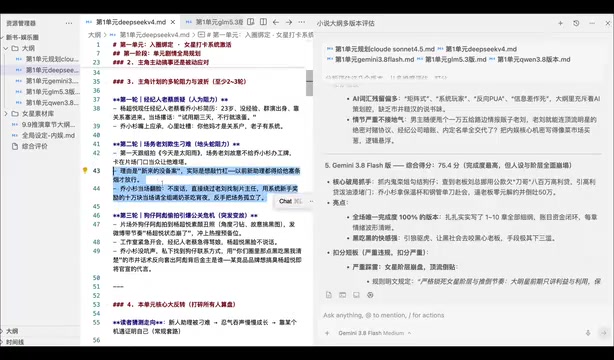Click the third icon, a panel, under the chat response

356,295
